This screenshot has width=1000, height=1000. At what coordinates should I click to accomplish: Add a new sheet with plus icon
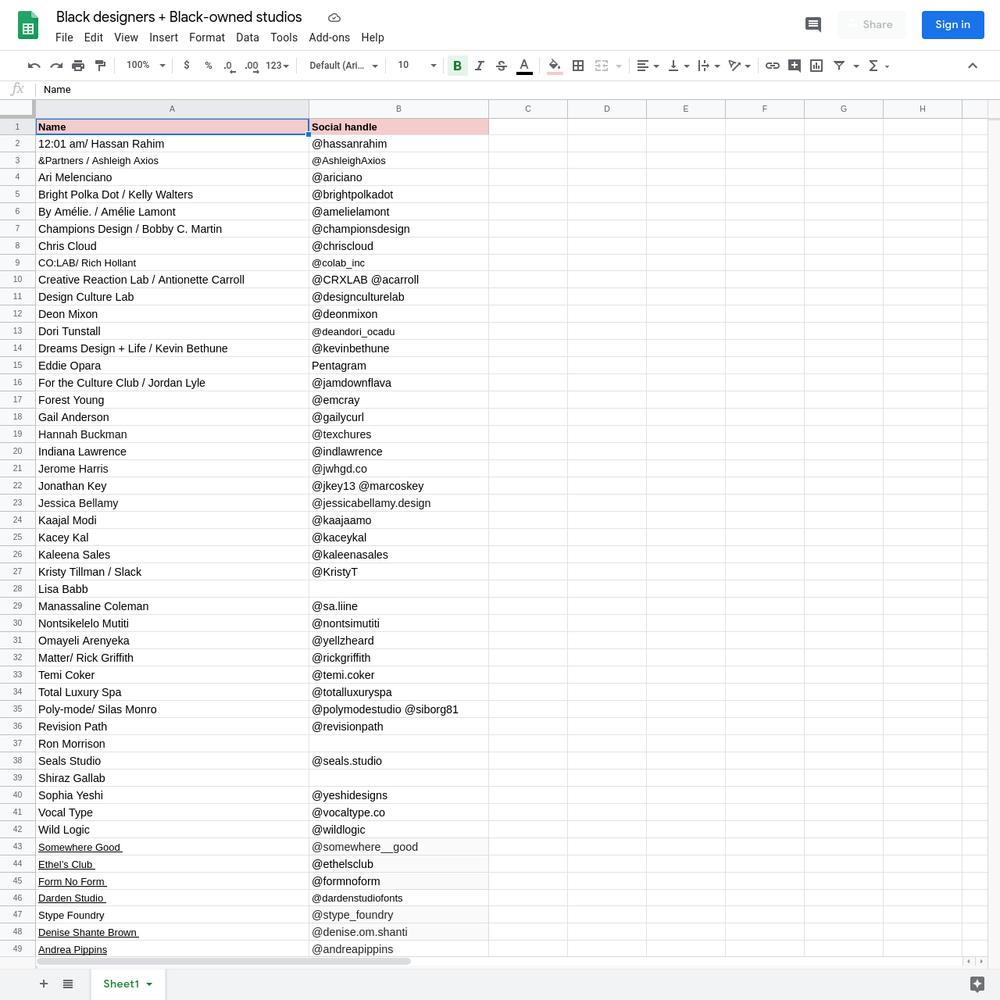(43, 983)
